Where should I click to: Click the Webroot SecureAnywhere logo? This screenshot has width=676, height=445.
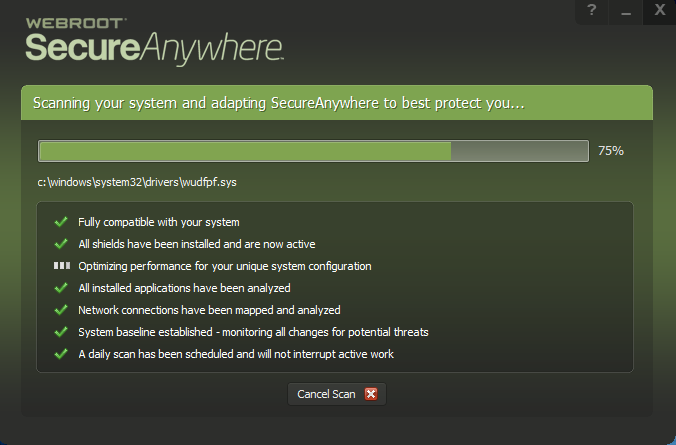pyautogui.click(x=155, y=37)
